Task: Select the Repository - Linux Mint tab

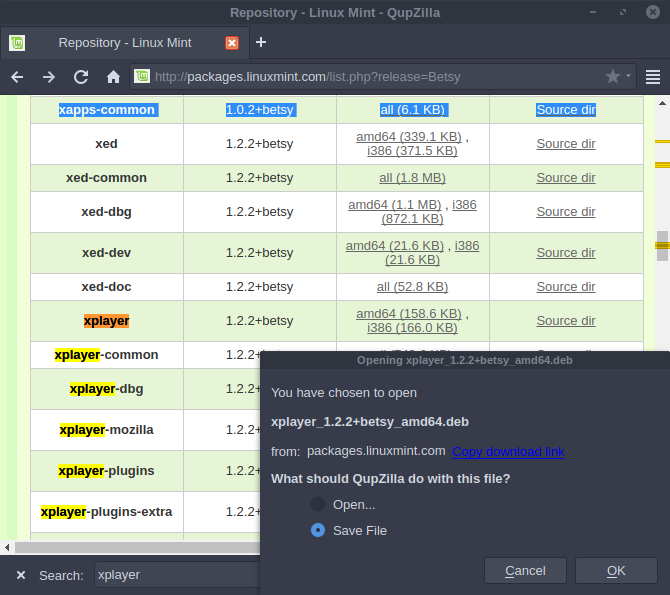Action: [125, 43]
